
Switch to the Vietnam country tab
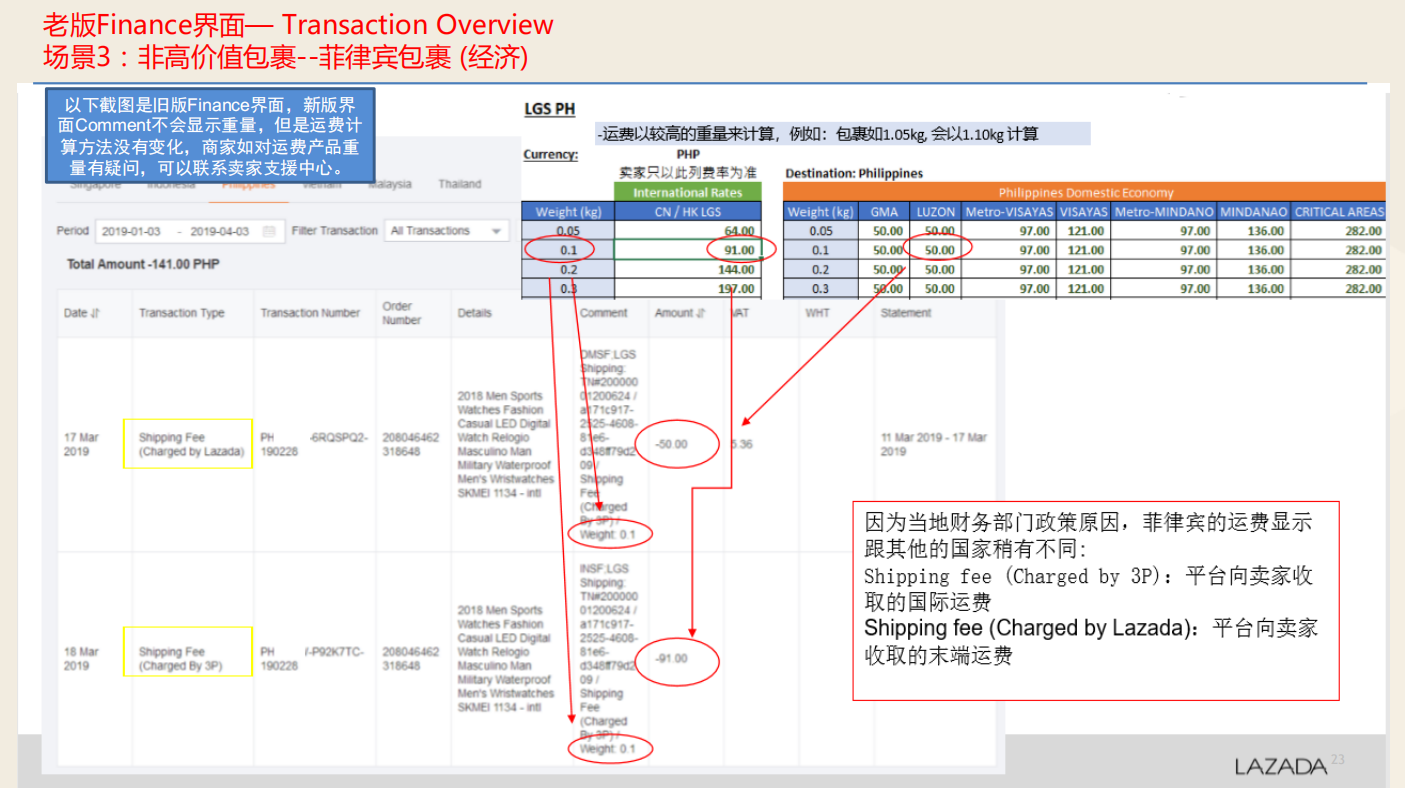[320, 184]
